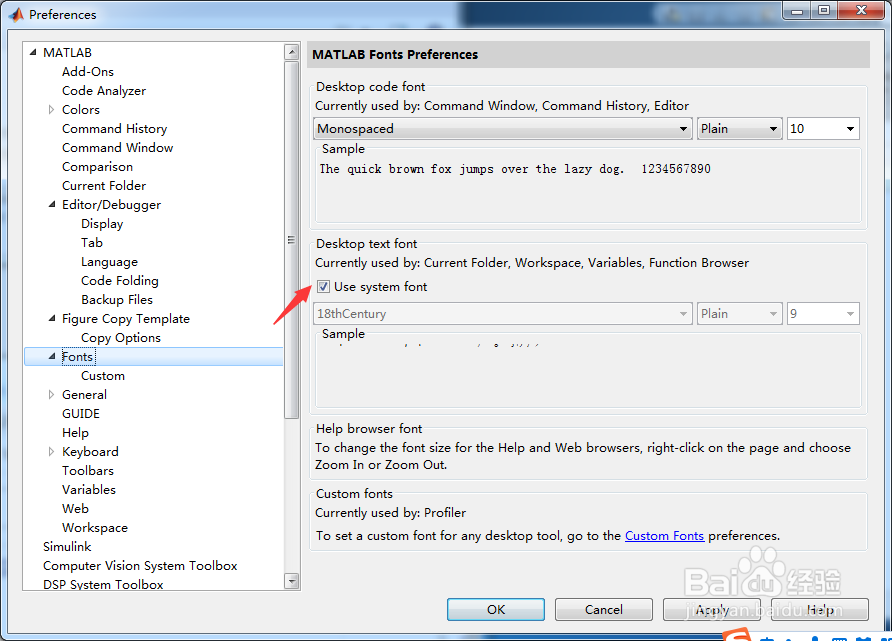Open Workspace preferences
This screenshot has width=892, height=641.
pos(94,528)
